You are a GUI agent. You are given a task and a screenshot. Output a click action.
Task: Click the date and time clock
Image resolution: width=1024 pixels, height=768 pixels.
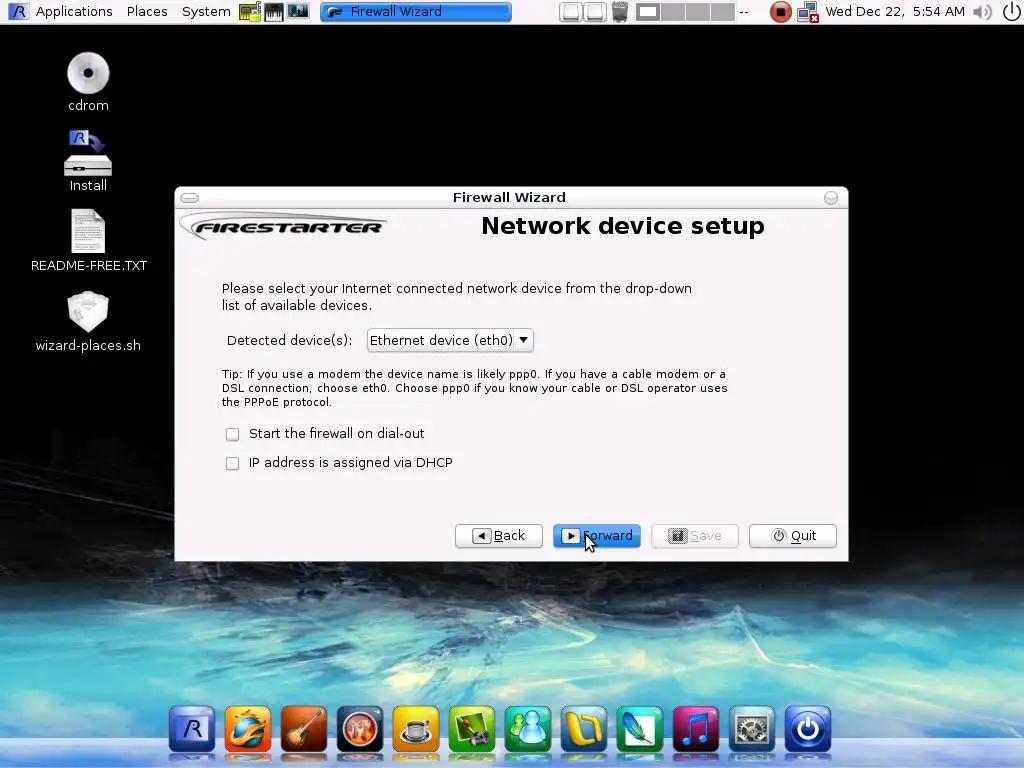(x=895, y=12)
